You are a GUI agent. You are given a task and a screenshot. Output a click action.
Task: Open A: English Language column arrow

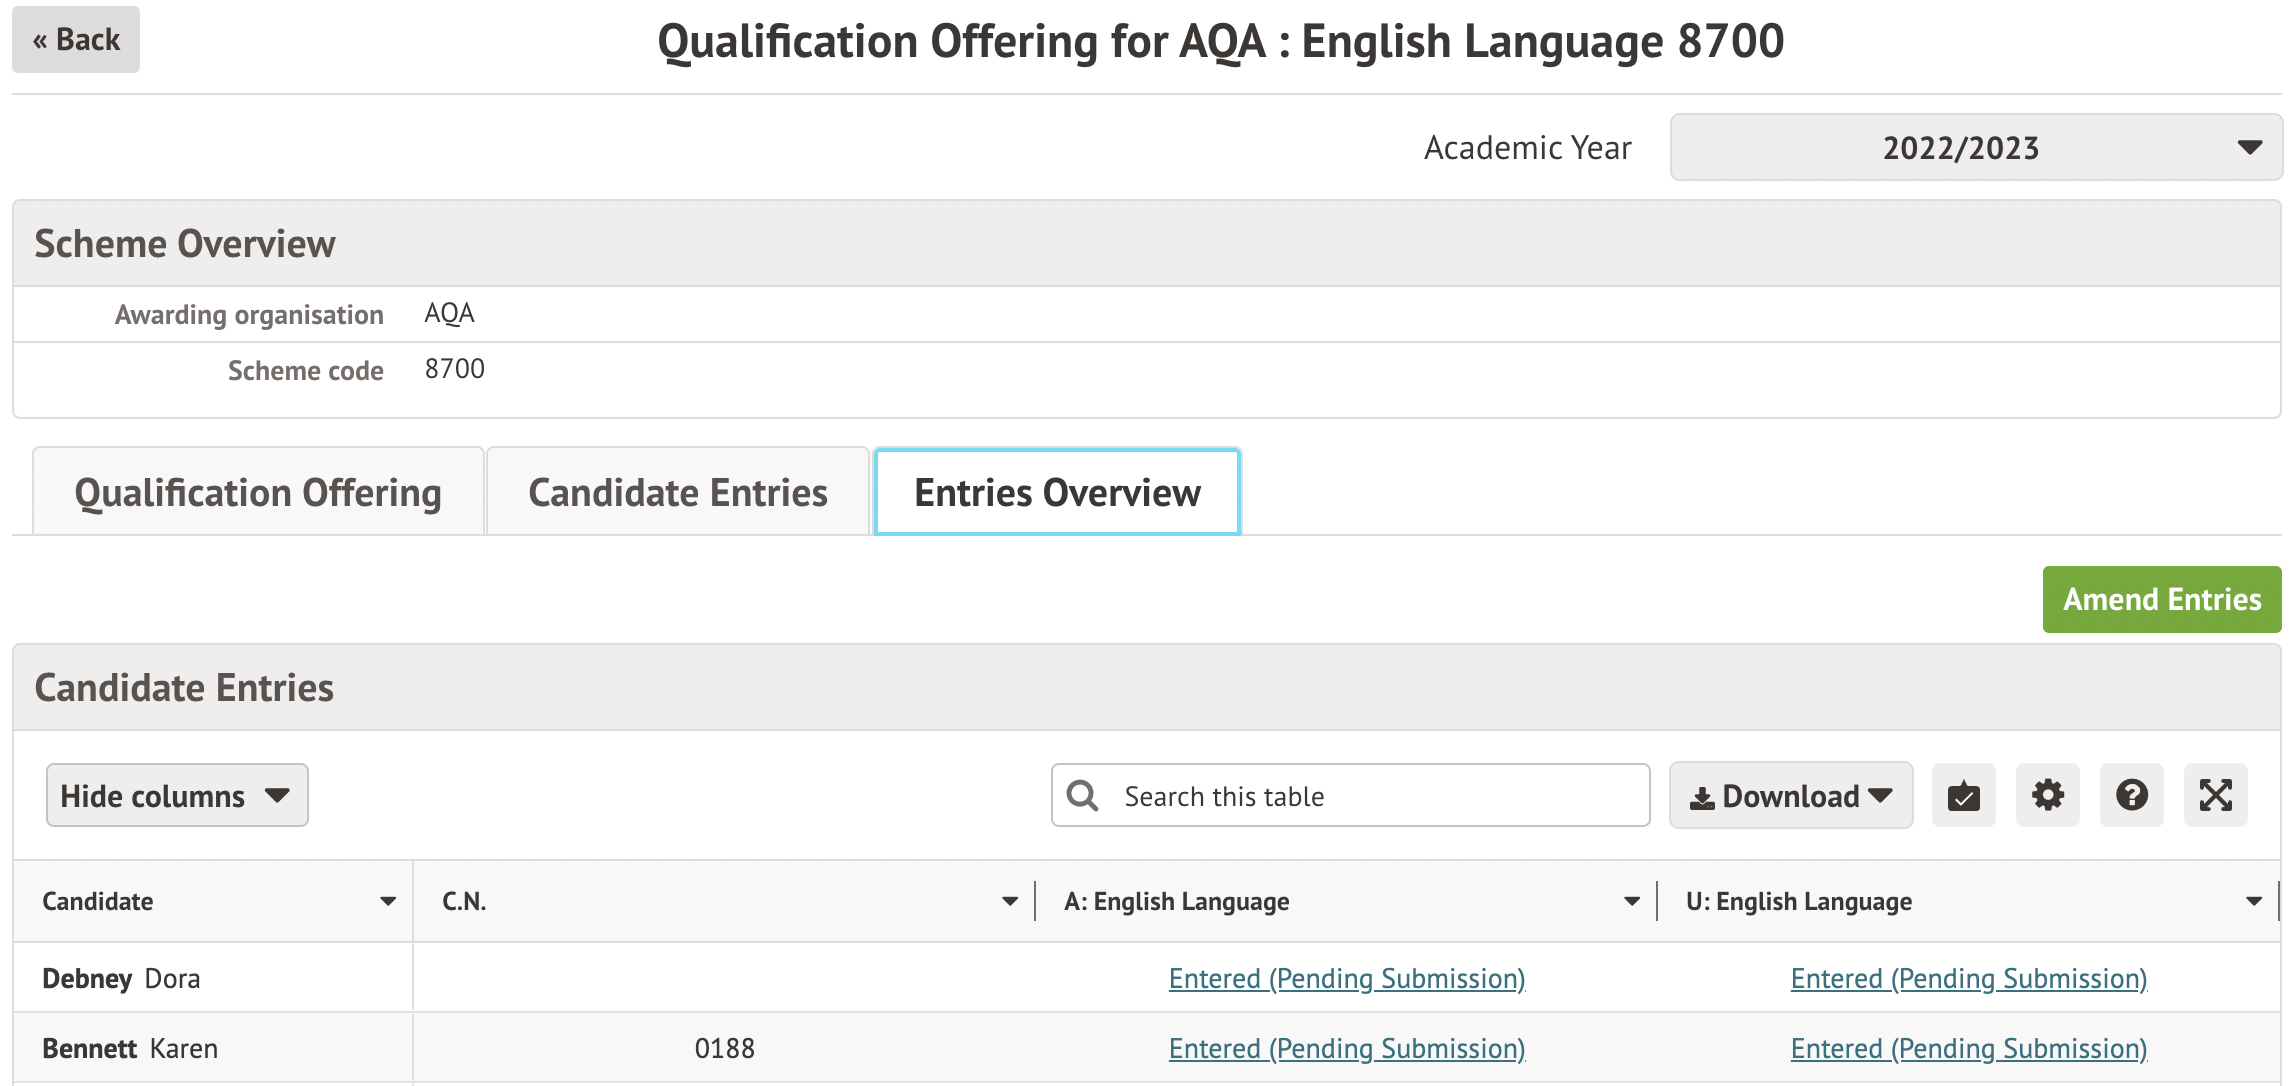pyautogui.click(x=1632, y=902)
